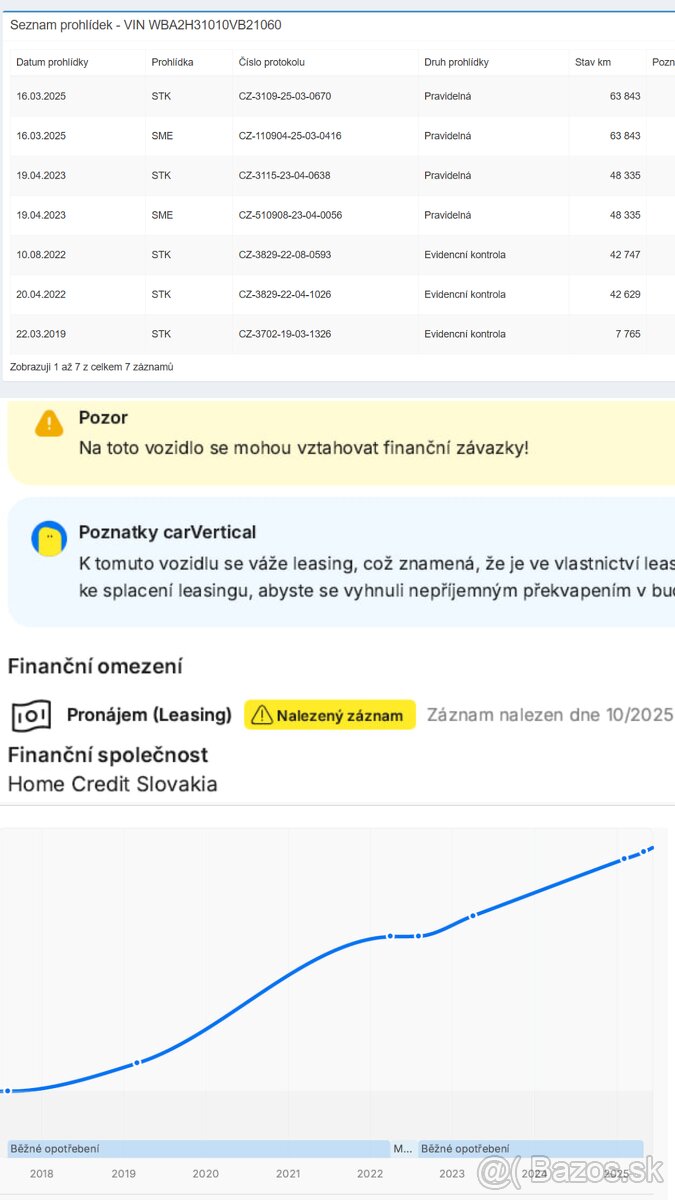Select the 2019 data point on the chart
The image size is (675, 1200).
(x=136, y=1063)
